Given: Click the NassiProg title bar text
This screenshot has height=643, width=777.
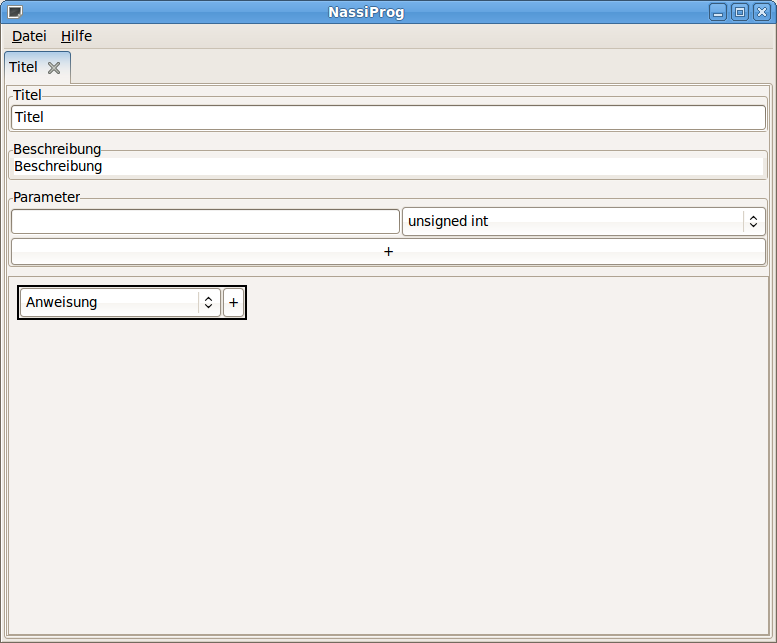Looking at the screenshot, I should click(x=366, y=12).
